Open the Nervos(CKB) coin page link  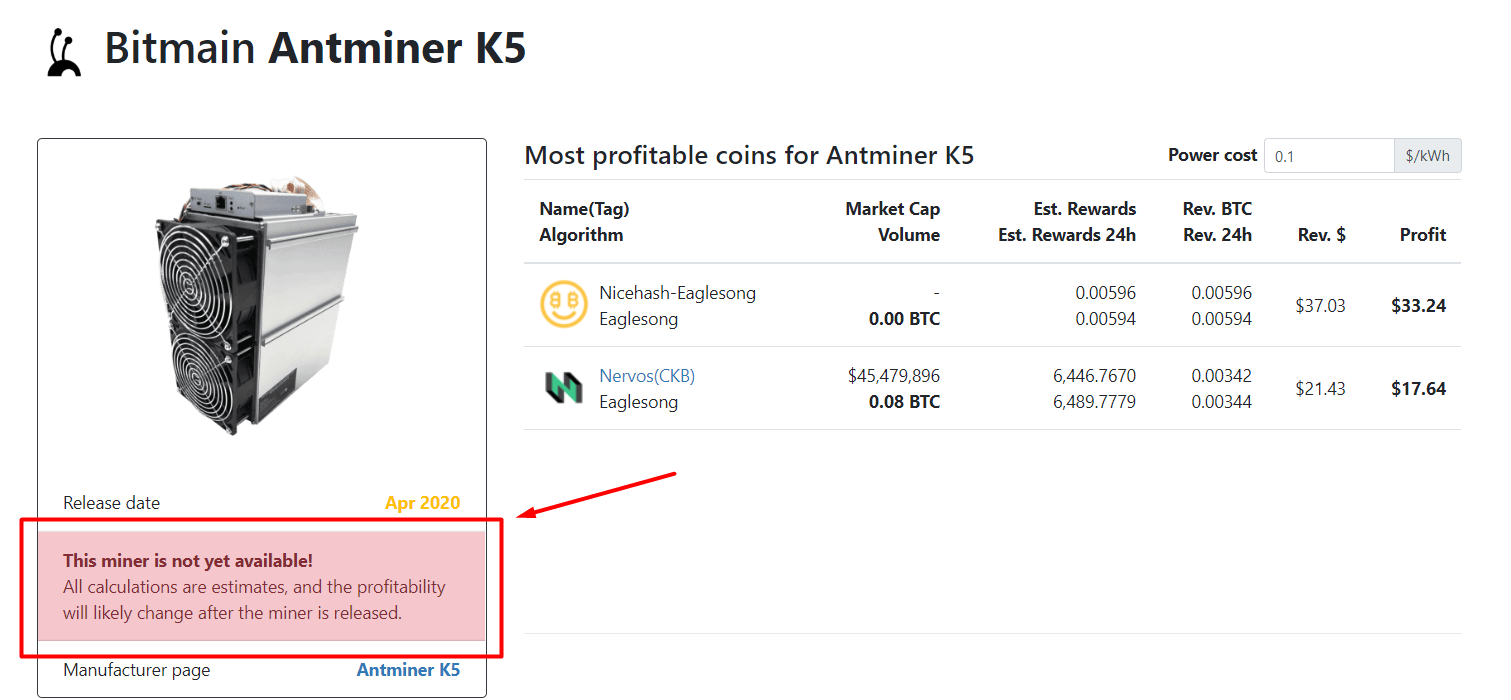pyautogui.click(x=646, y=375)
